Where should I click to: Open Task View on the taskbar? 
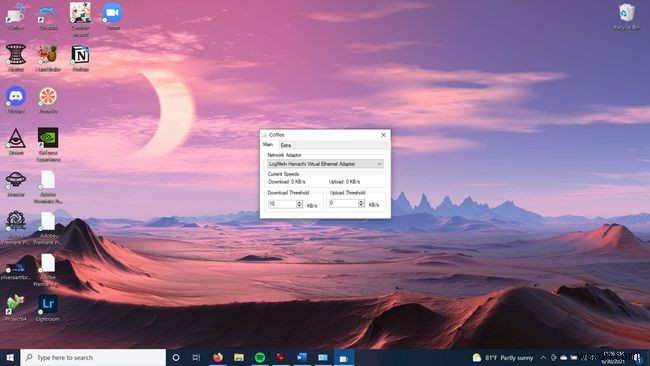(x=196, y=357)
